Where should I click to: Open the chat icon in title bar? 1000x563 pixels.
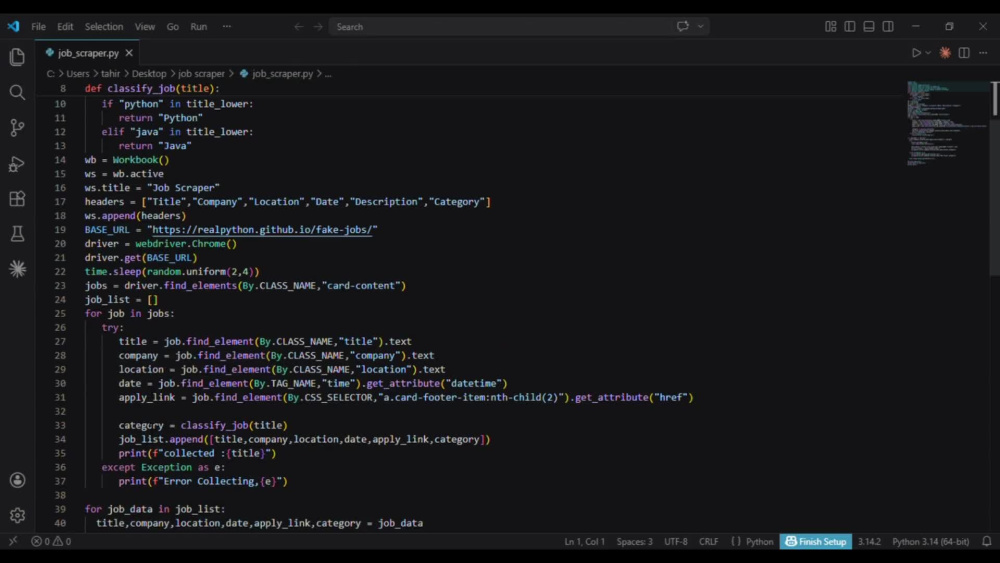tap(682, 26)
